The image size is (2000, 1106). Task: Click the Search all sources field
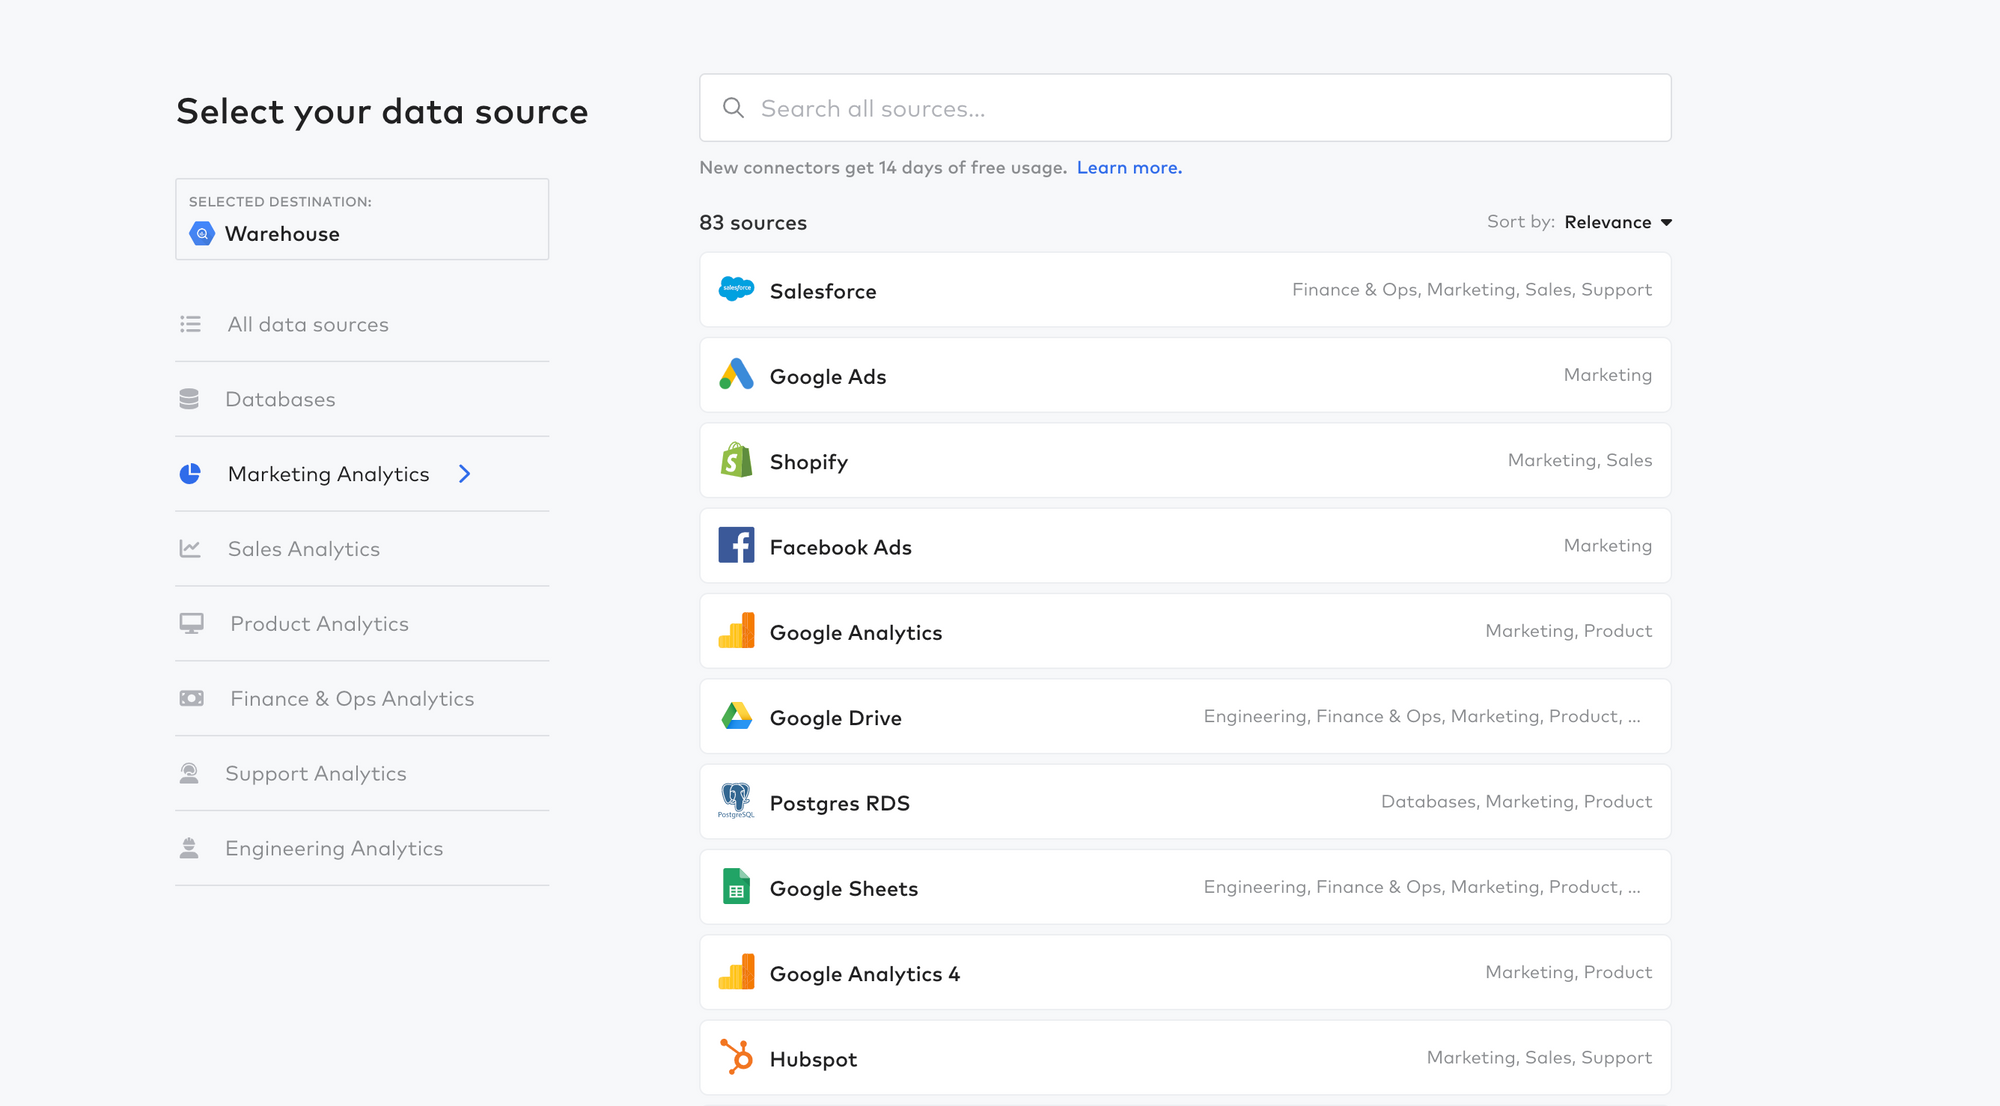1185,108
